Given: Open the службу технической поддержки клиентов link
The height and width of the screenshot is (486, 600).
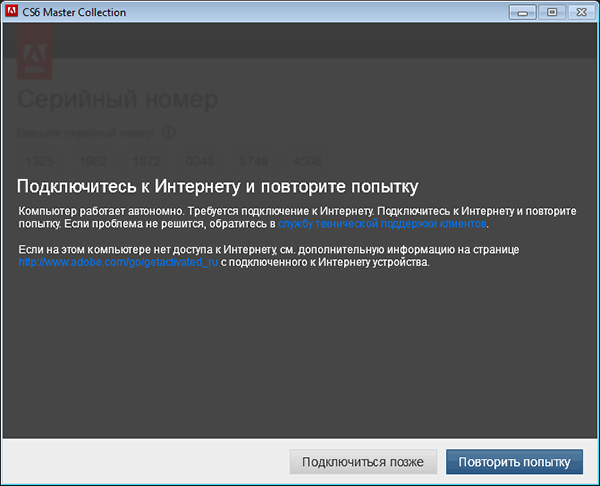Looking at the screenshot, I should (x=382, y=223).
